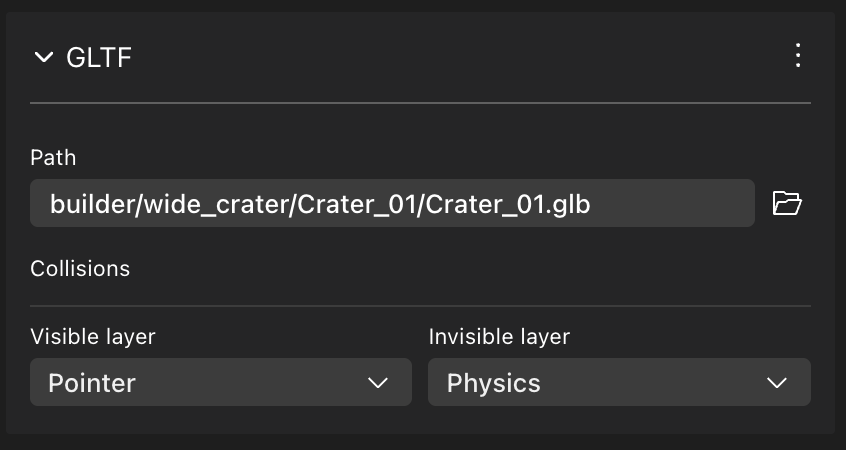Screen dimensions: 846x450
Task: Select the Pointer value text
Action: 92,383
